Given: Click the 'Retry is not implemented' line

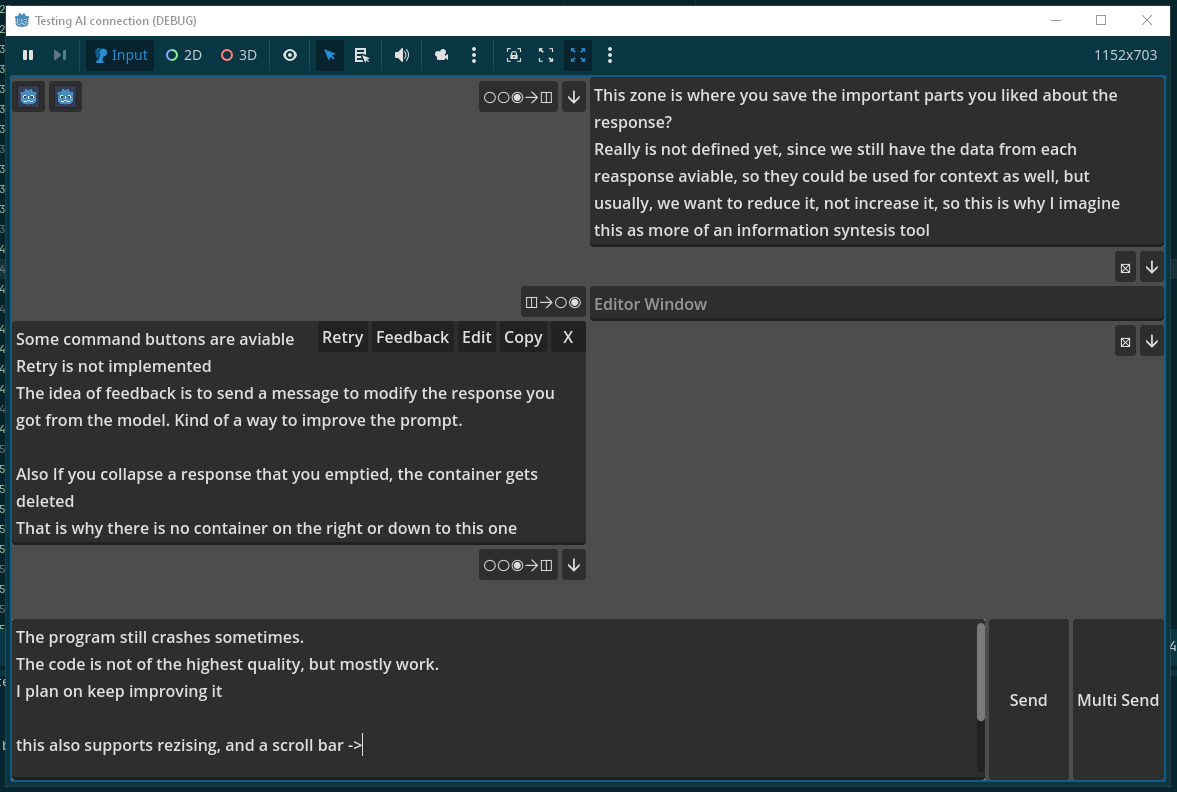Looking at the screenshot, I should point(113,366).
